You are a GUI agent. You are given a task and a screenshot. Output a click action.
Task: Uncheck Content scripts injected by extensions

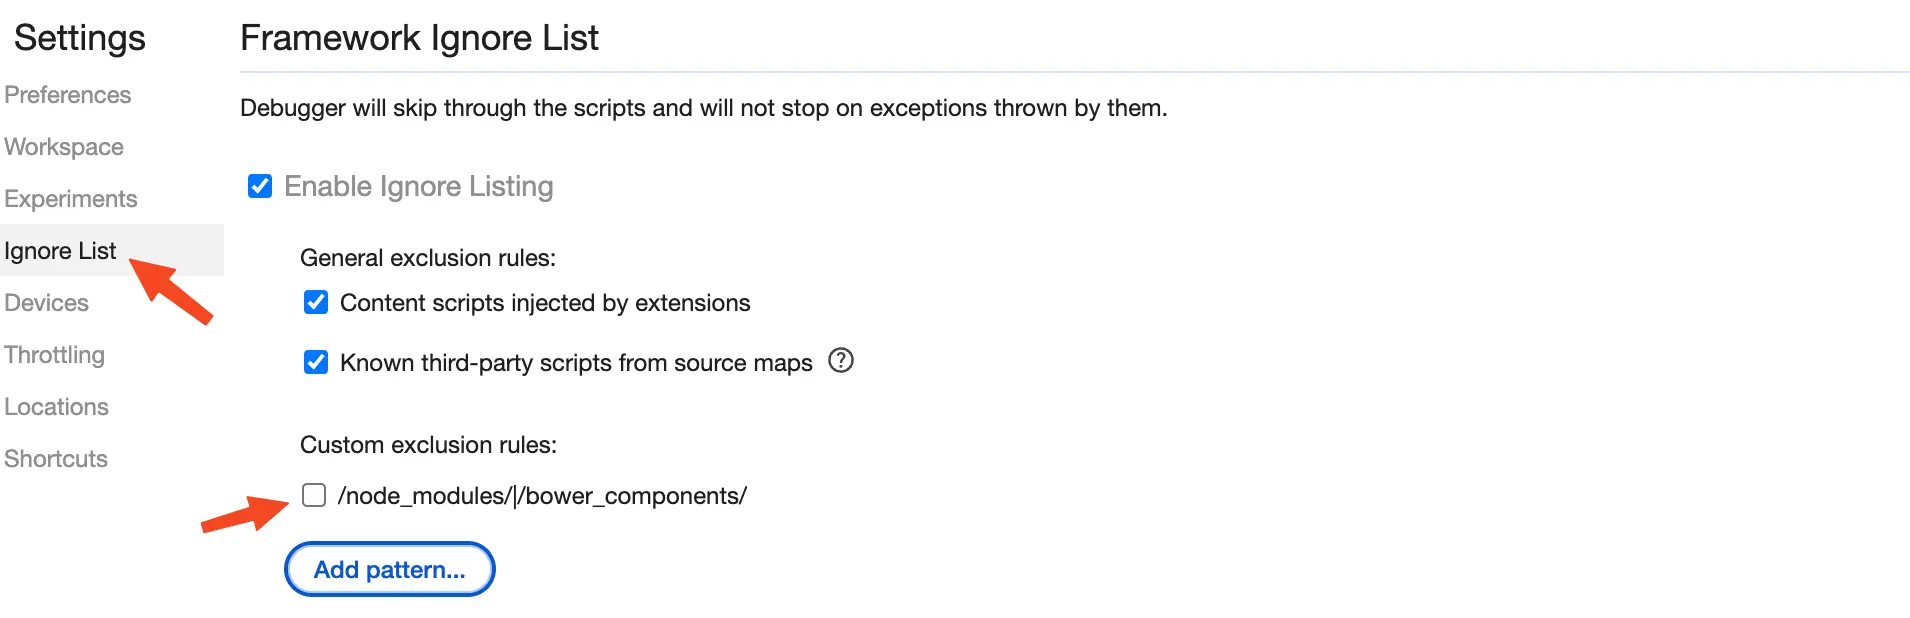coord(316,302)
